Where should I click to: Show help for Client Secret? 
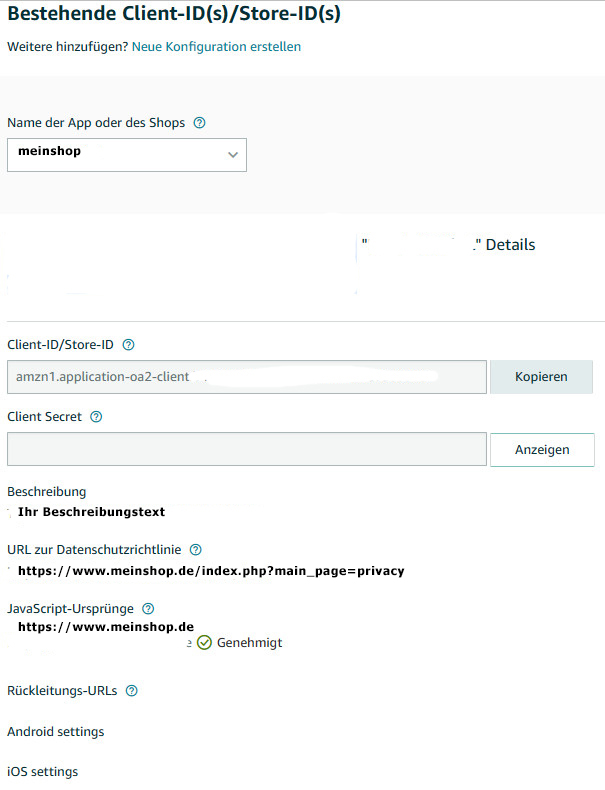click(x=96, y=417)
